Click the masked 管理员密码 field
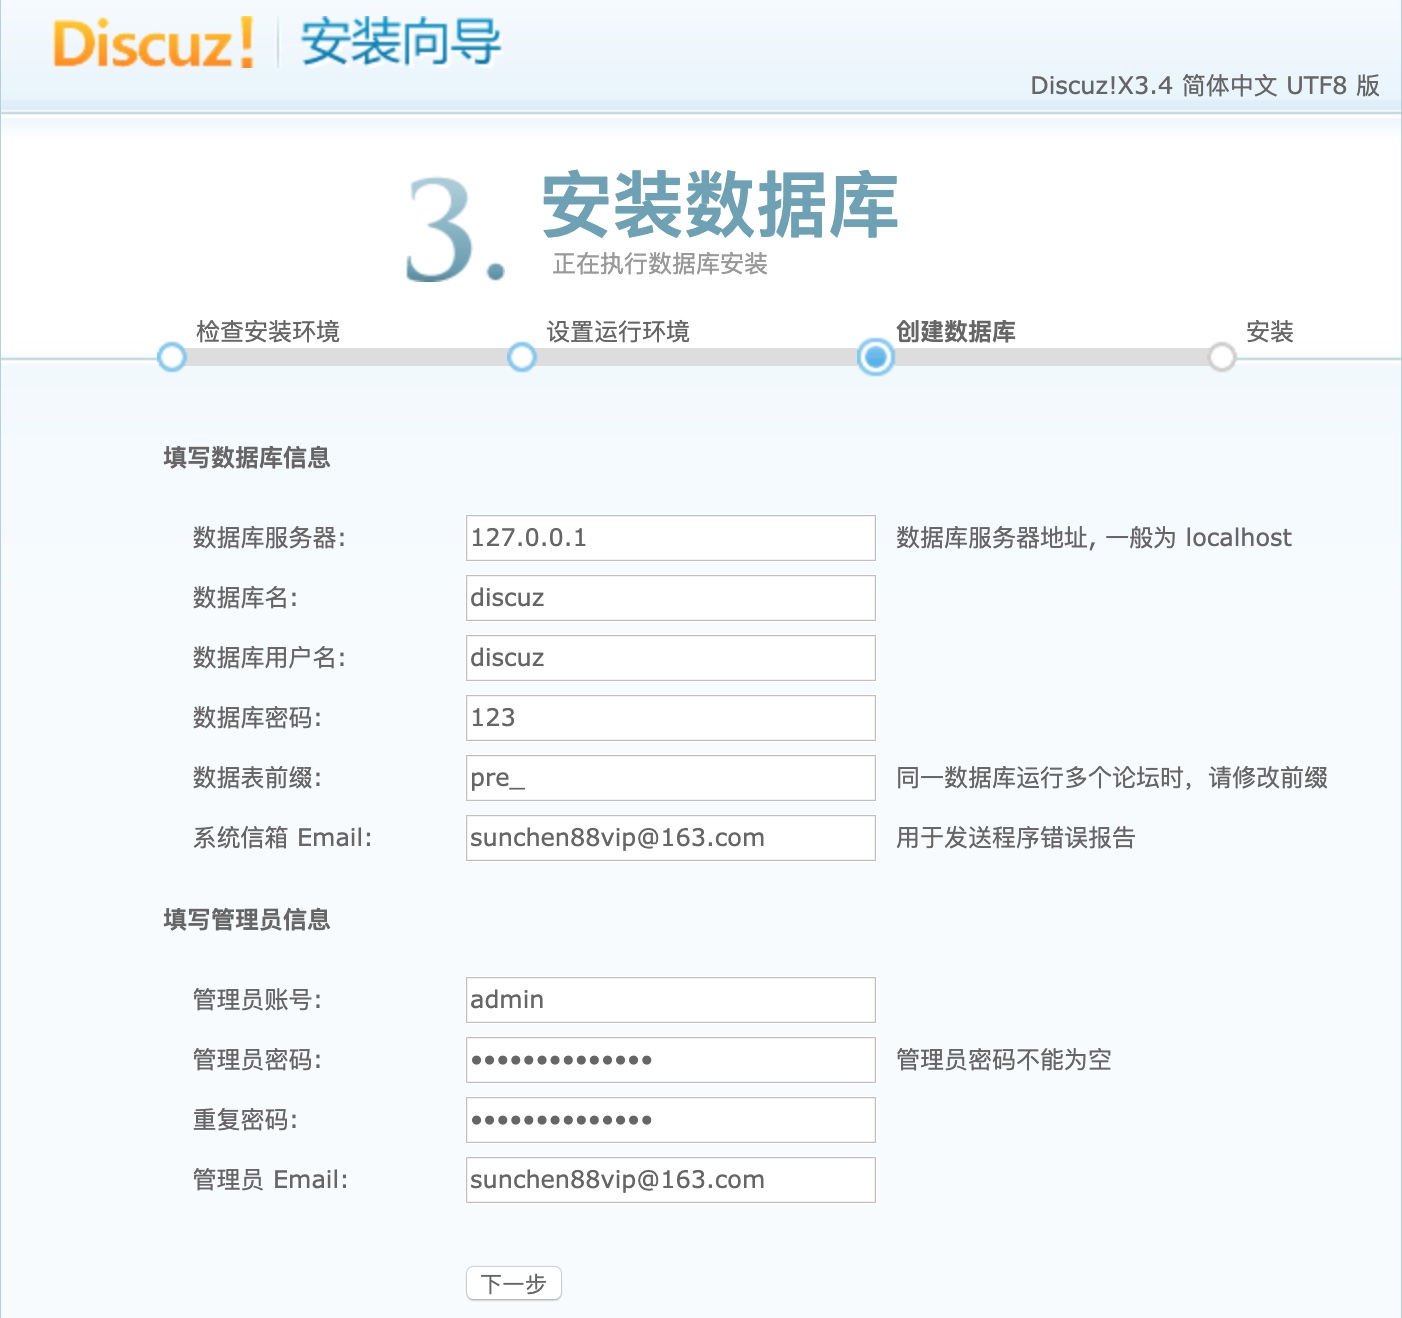 point(670,1059)
